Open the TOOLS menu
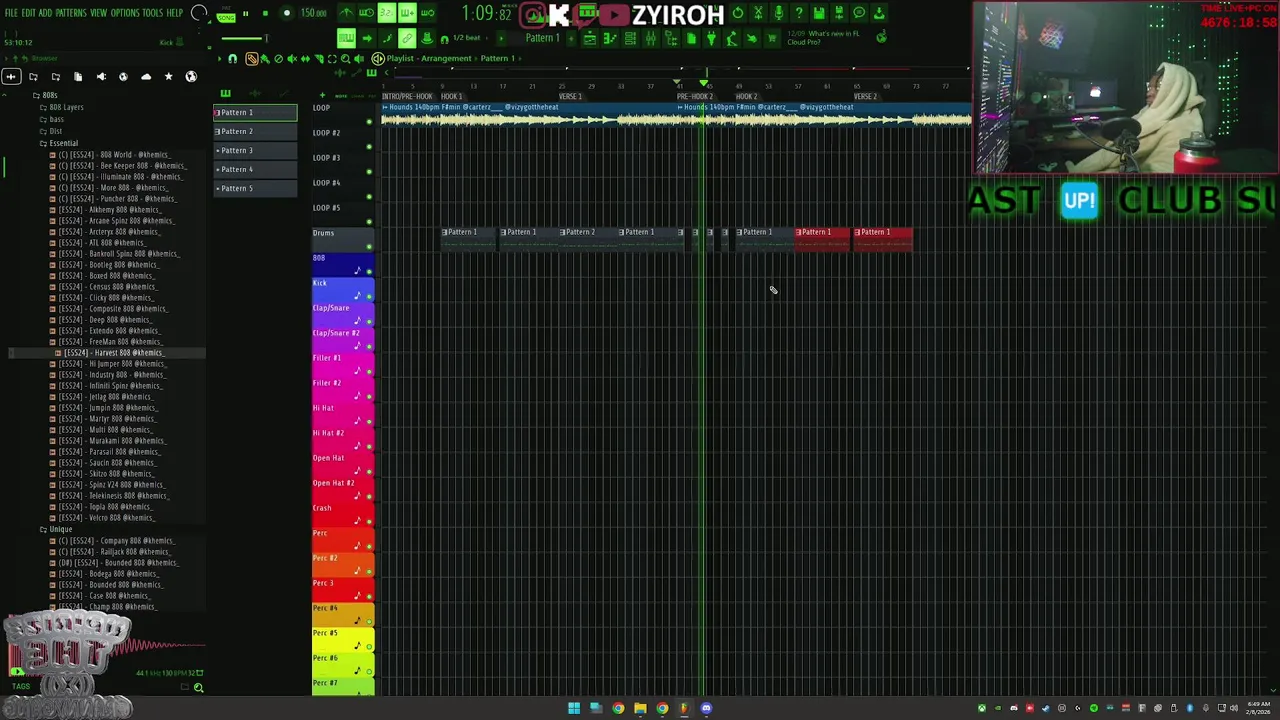Image resolution: width=1280 pixels, height=720 pixels. (153, 13)
